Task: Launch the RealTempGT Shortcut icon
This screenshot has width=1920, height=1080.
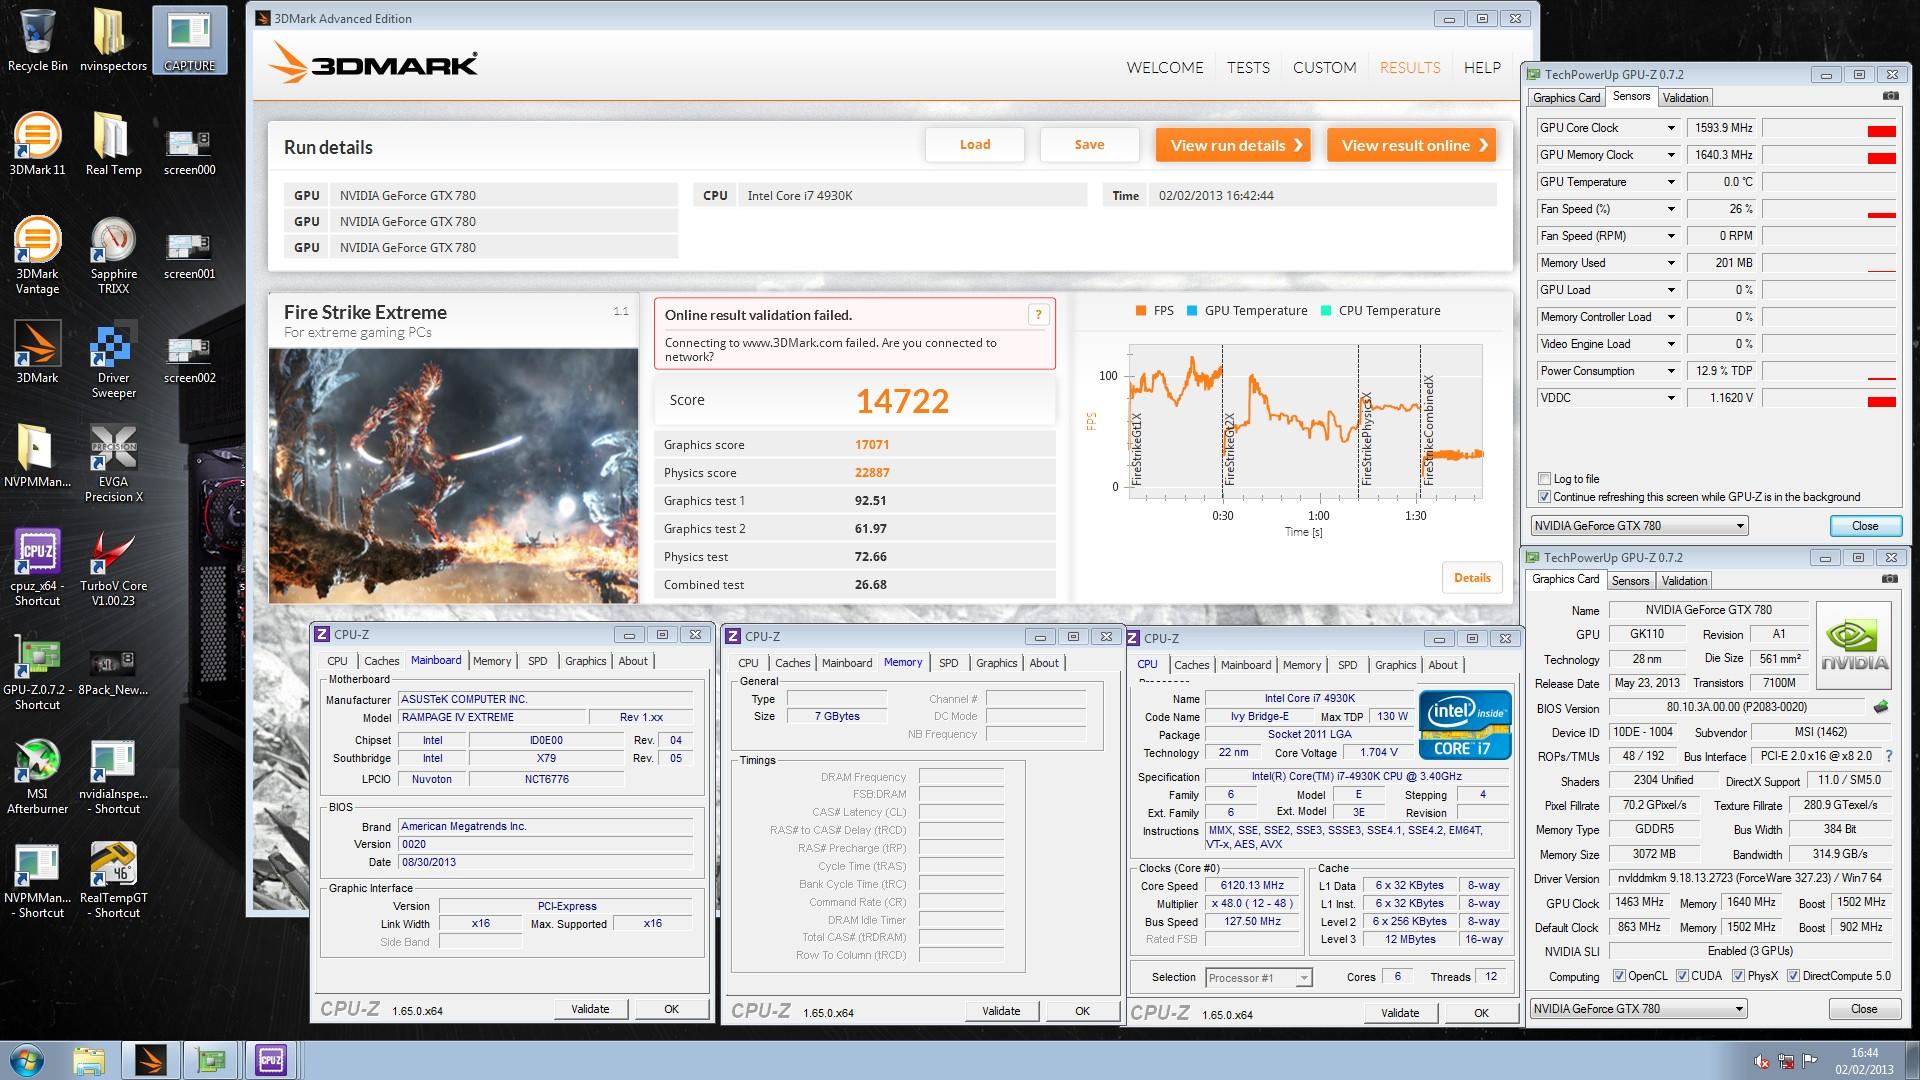Action: (113, 879)
